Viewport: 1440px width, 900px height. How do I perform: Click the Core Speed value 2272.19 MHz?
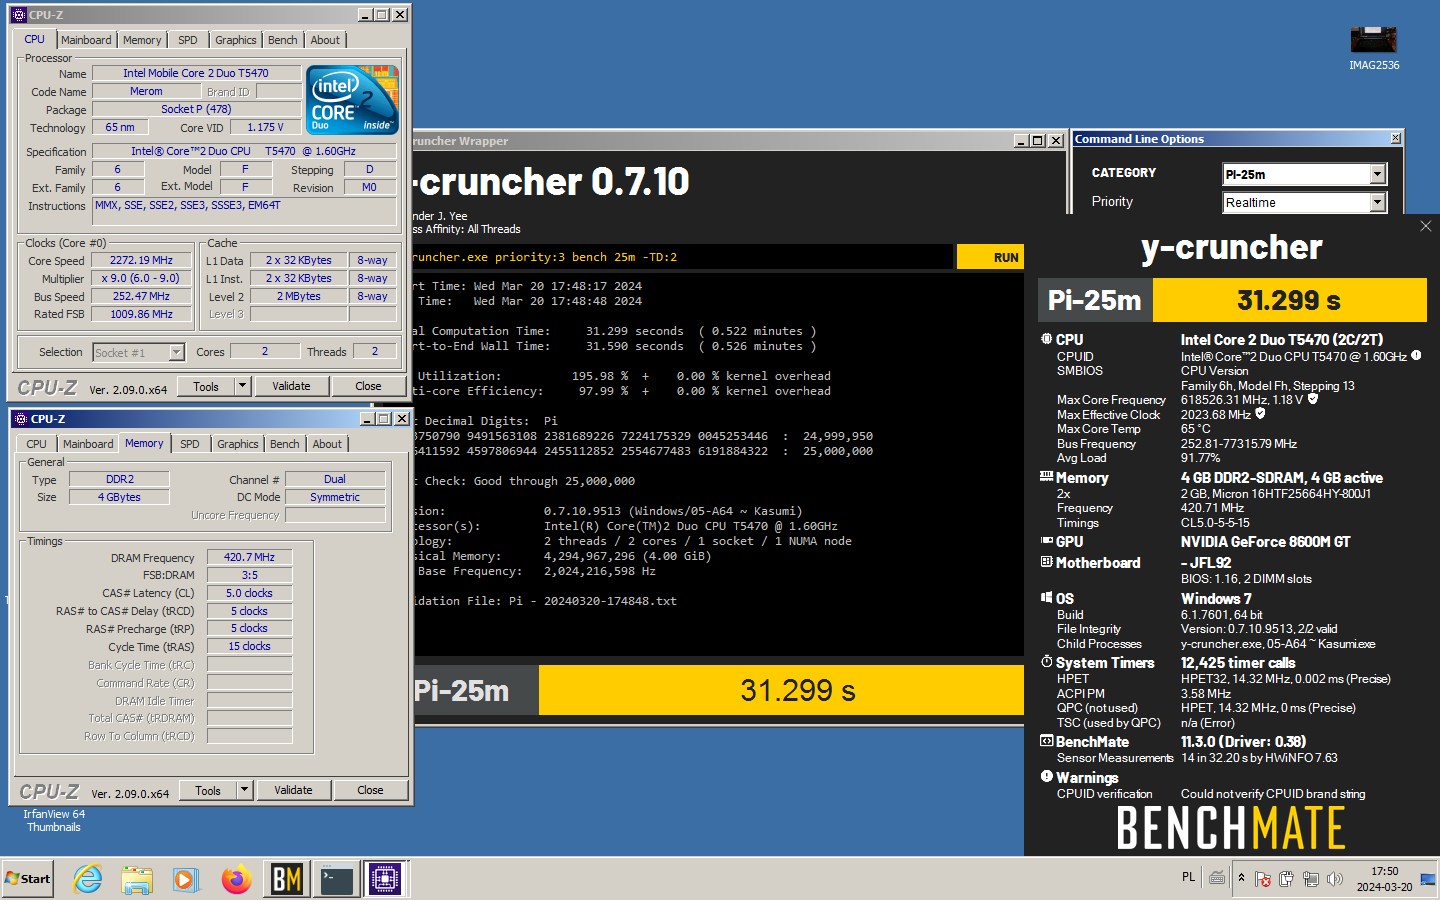coord(142,260)
